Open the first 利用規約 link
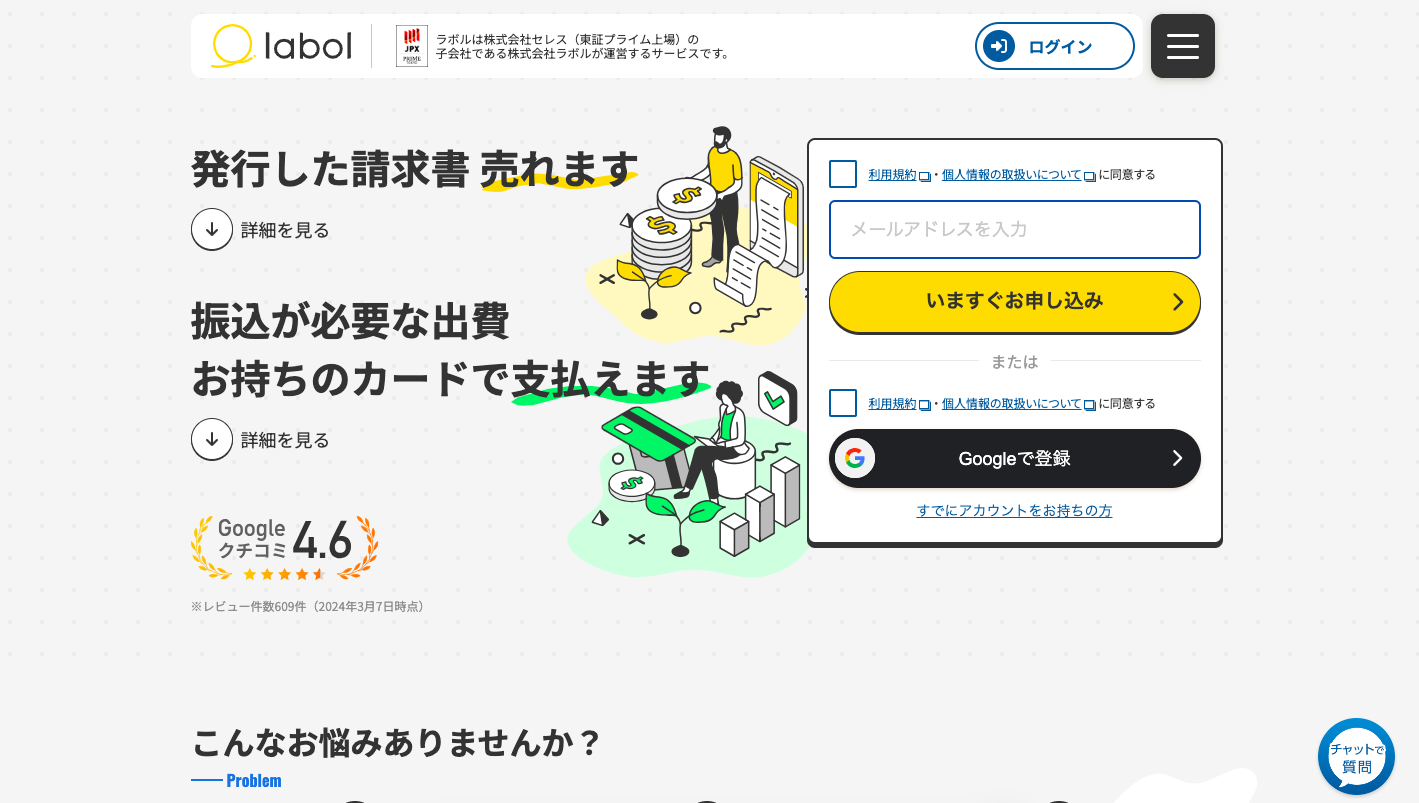The image size is (1419, 803). (x=892, y=174)
